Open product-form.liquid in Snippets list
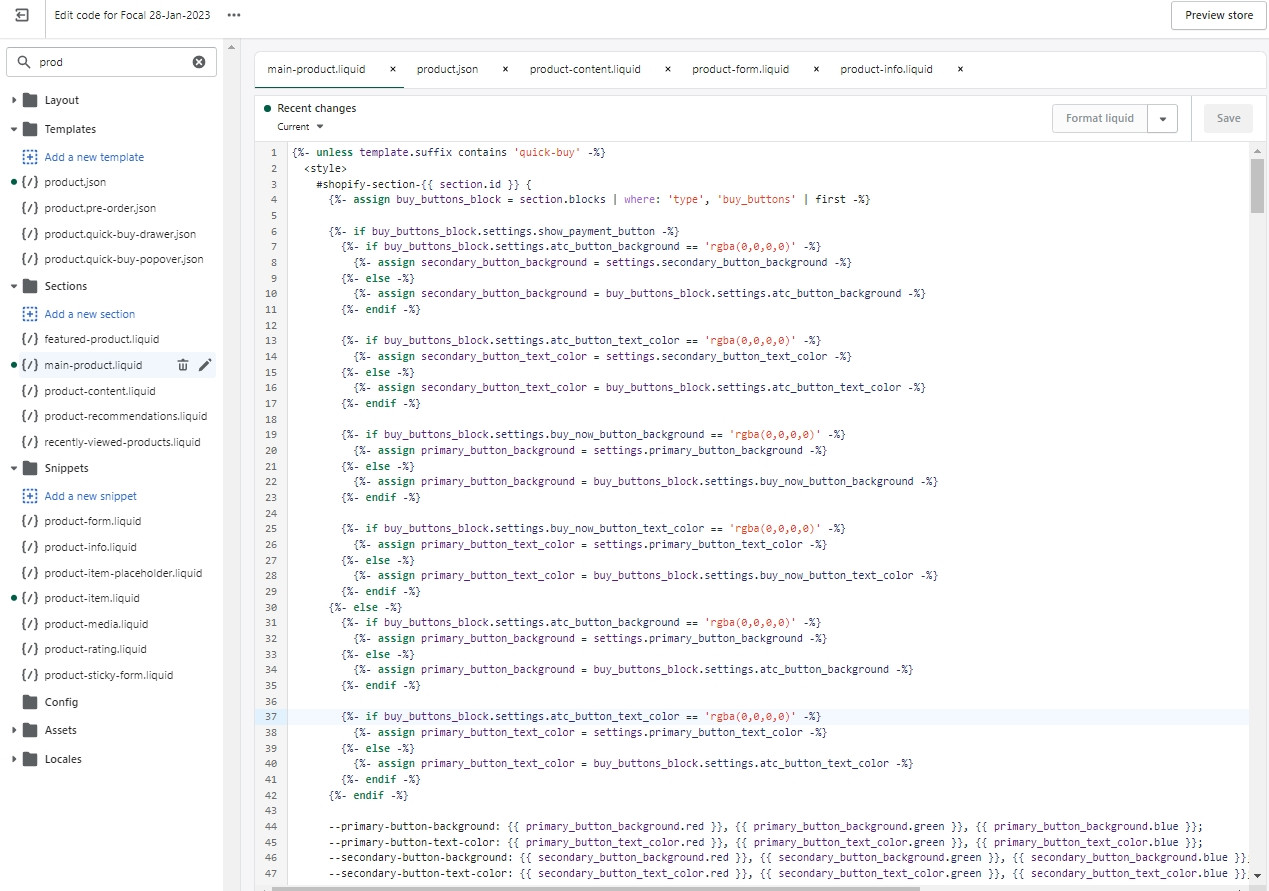Screen dimensions: 1269x891 (x=93, y=521)
